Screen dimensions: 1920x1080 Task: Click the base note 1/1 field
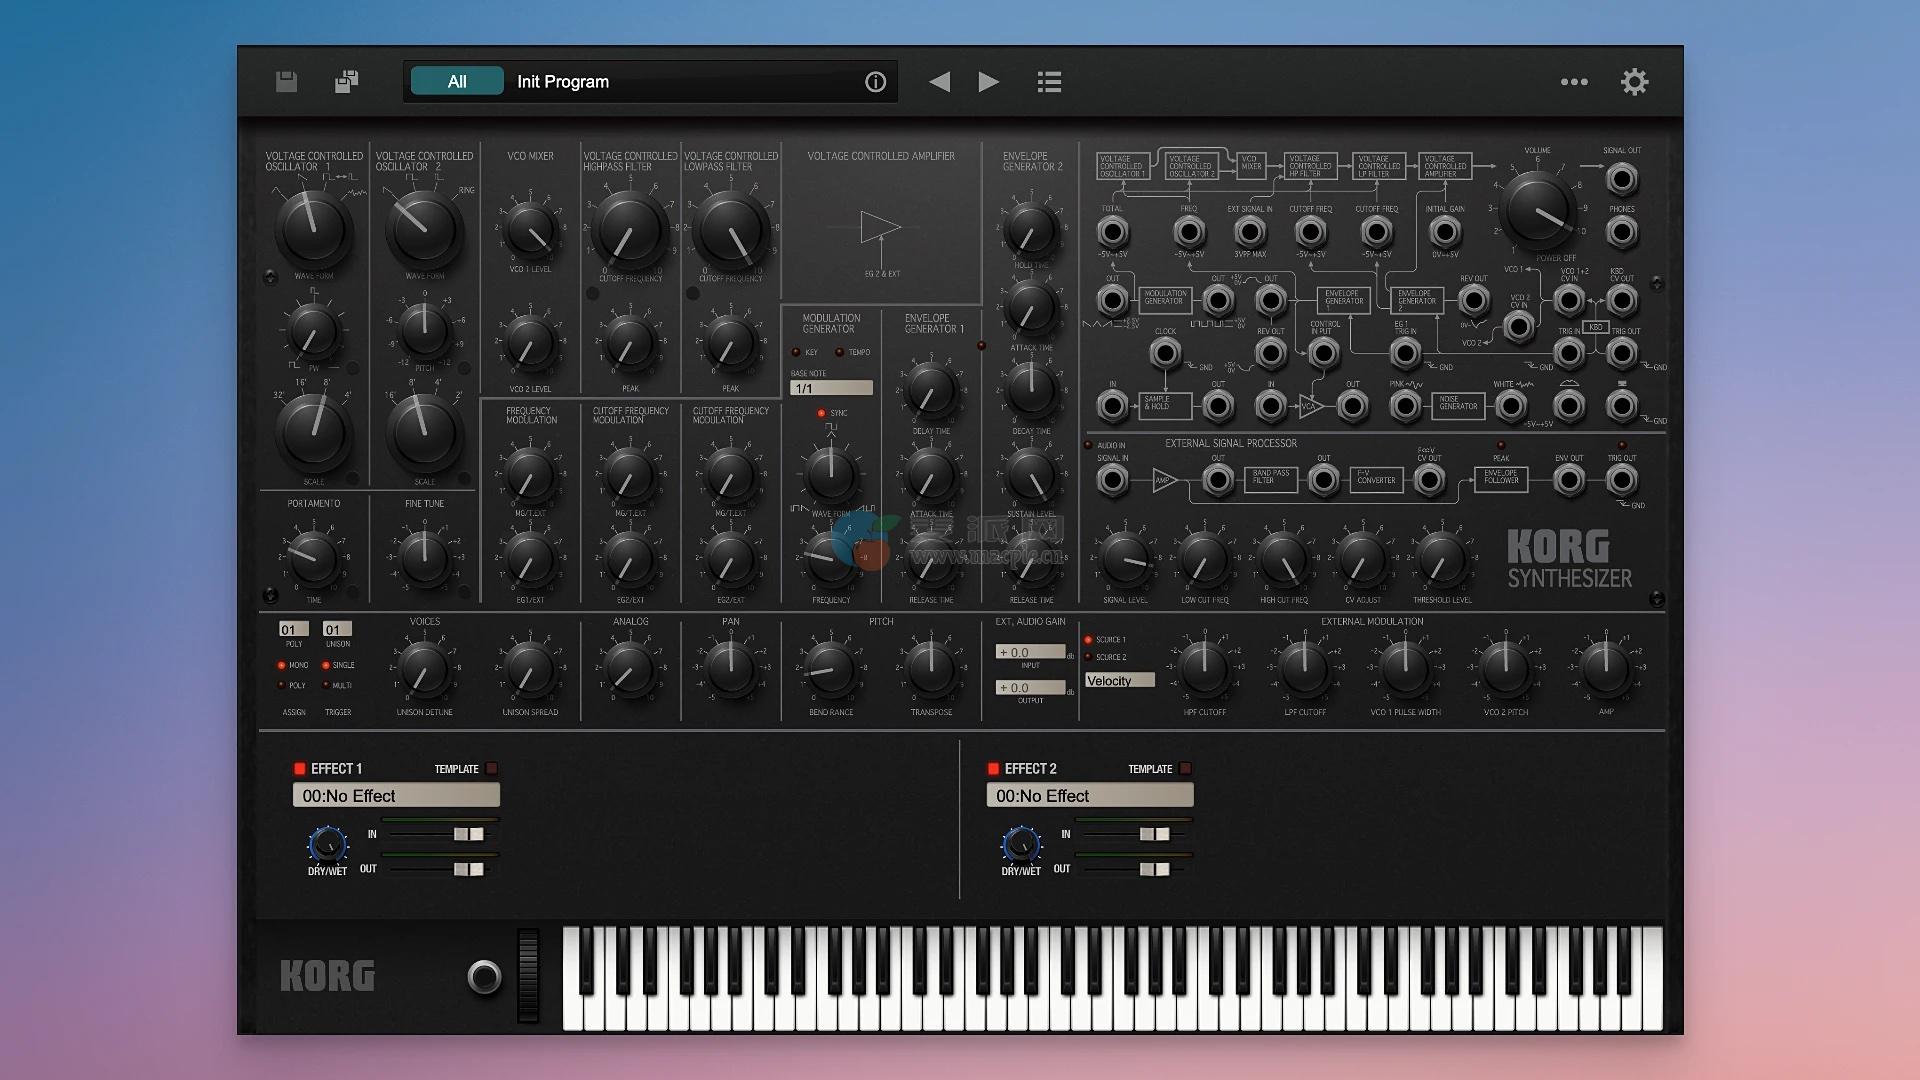(x=831, y=388)
